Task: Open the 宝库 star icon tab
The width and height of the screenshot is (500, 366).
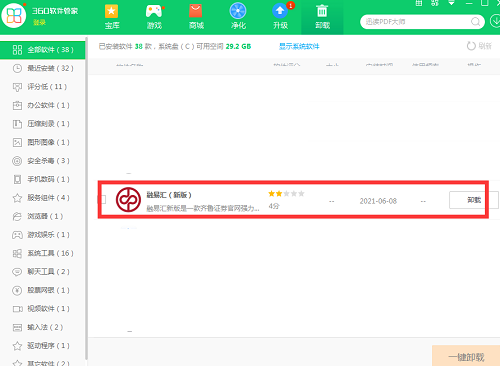Action: [112, 17]
